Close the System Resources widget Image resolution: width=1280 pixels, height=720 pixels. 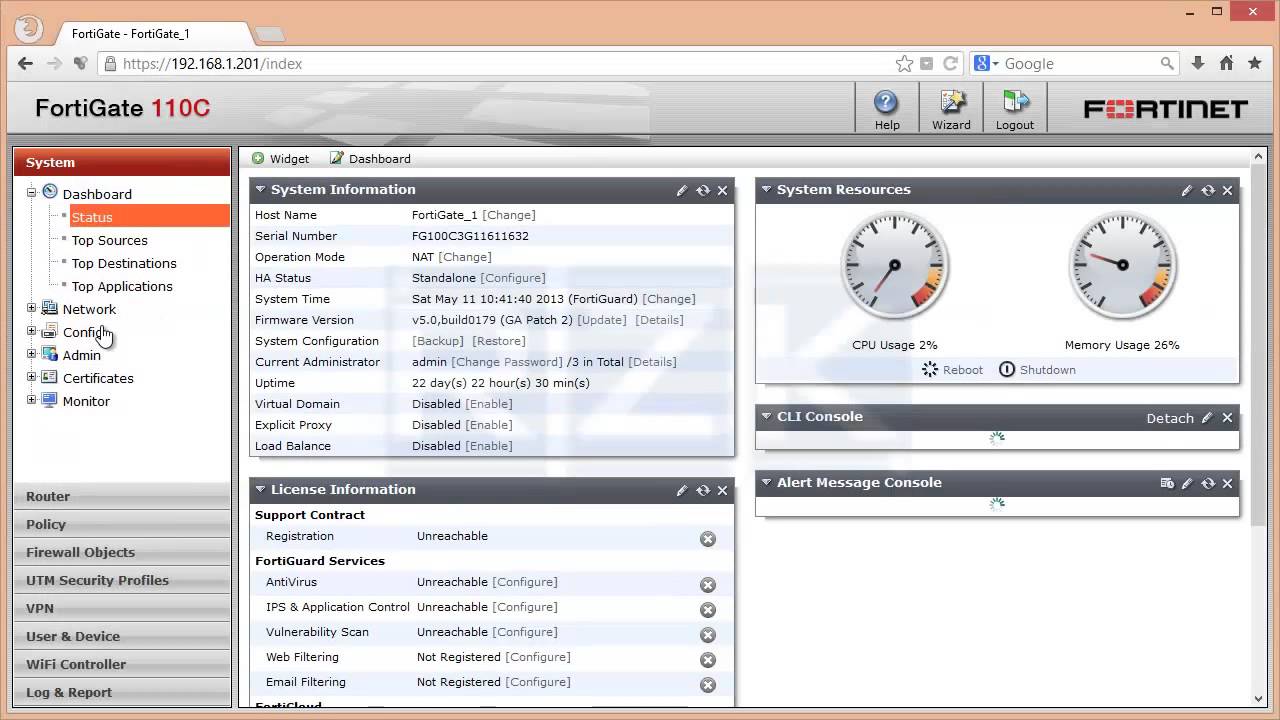[x=1228, y=190]
